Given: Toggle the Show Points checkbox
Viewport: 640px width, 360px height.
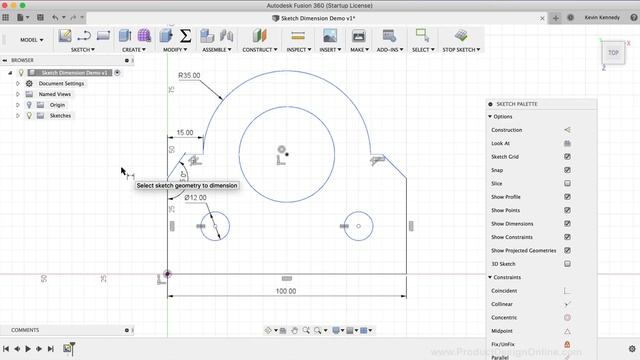Looking at the screenshot, I should pos(567,210).
